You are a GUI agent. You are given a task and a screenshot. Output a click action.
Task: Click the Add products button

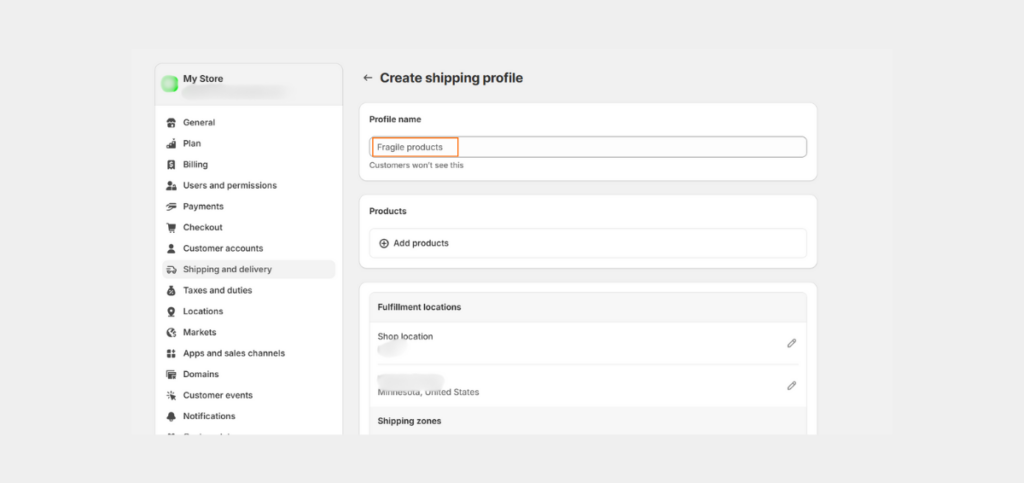588,243
